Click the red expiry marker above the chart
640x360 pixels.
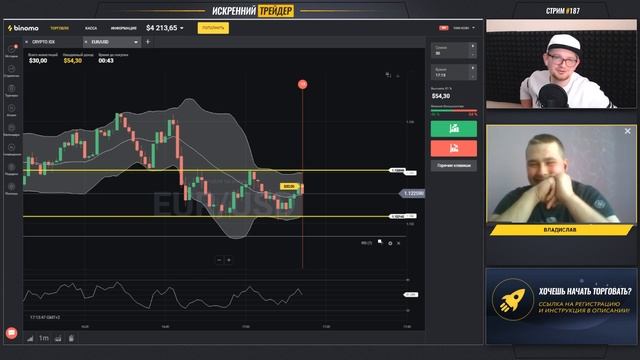click(302, 84)
